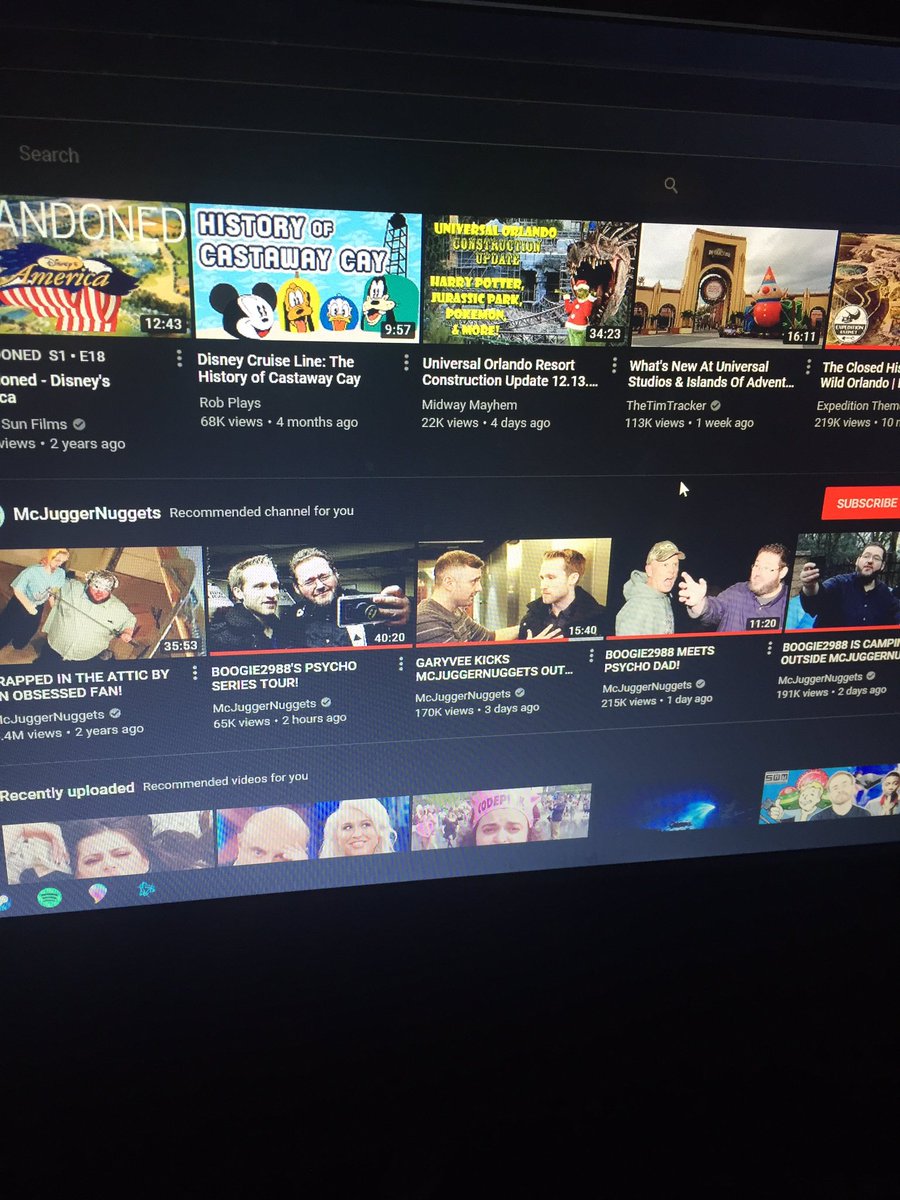
Task: Open 'Universal Orlando Resort Construction Update' title
Action: coord(511,372)
